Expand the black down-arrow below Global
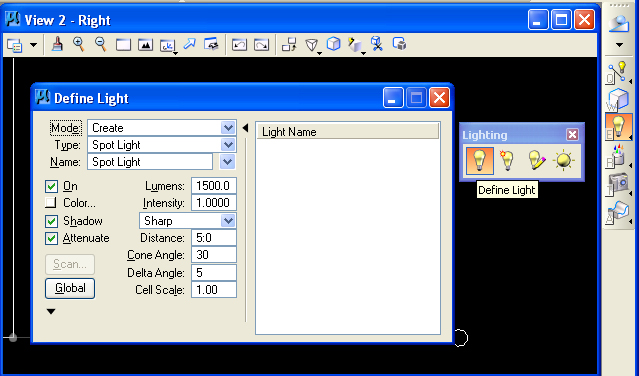The width and height of the screenshot is (639, 376). point(51,312)
